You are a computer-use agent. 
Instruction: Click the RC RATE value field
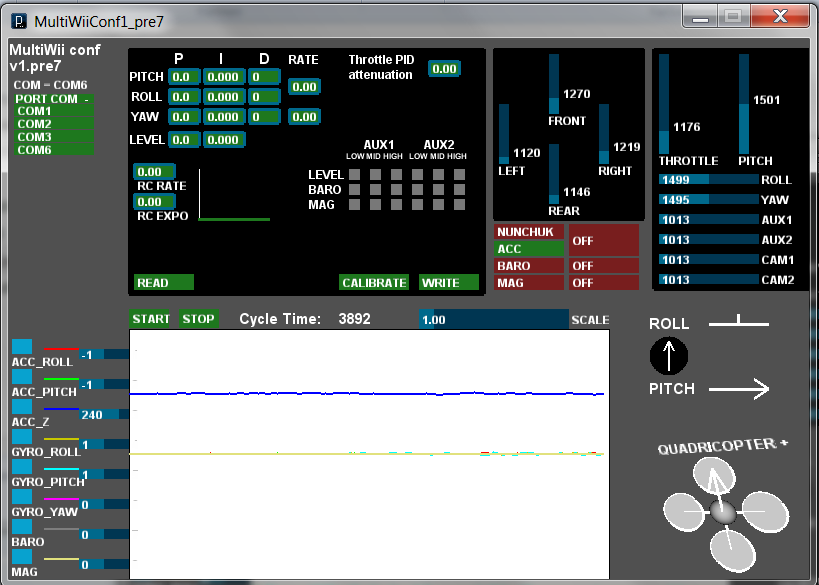[x=154, y=172]
